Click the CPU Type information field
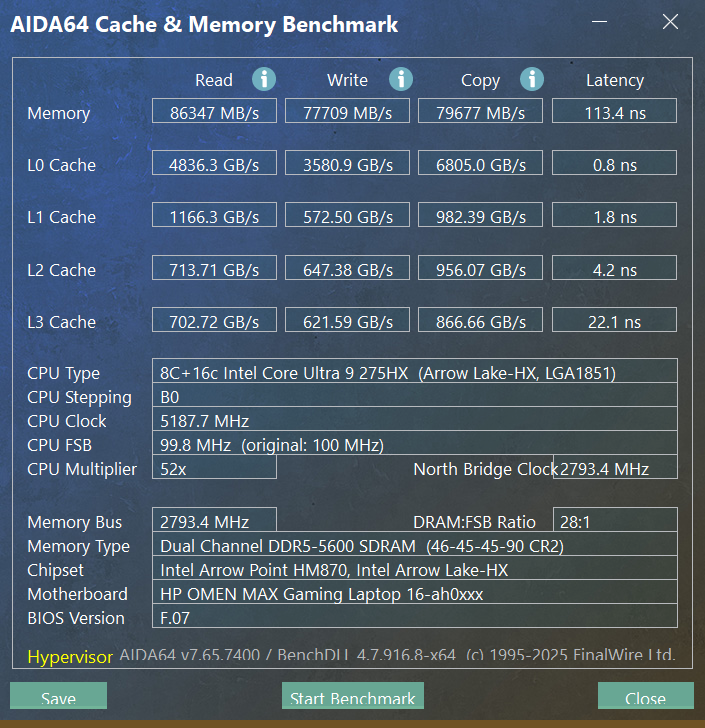Image resolution: width=705 pixels, height=728 pixels. coord(414,372)
